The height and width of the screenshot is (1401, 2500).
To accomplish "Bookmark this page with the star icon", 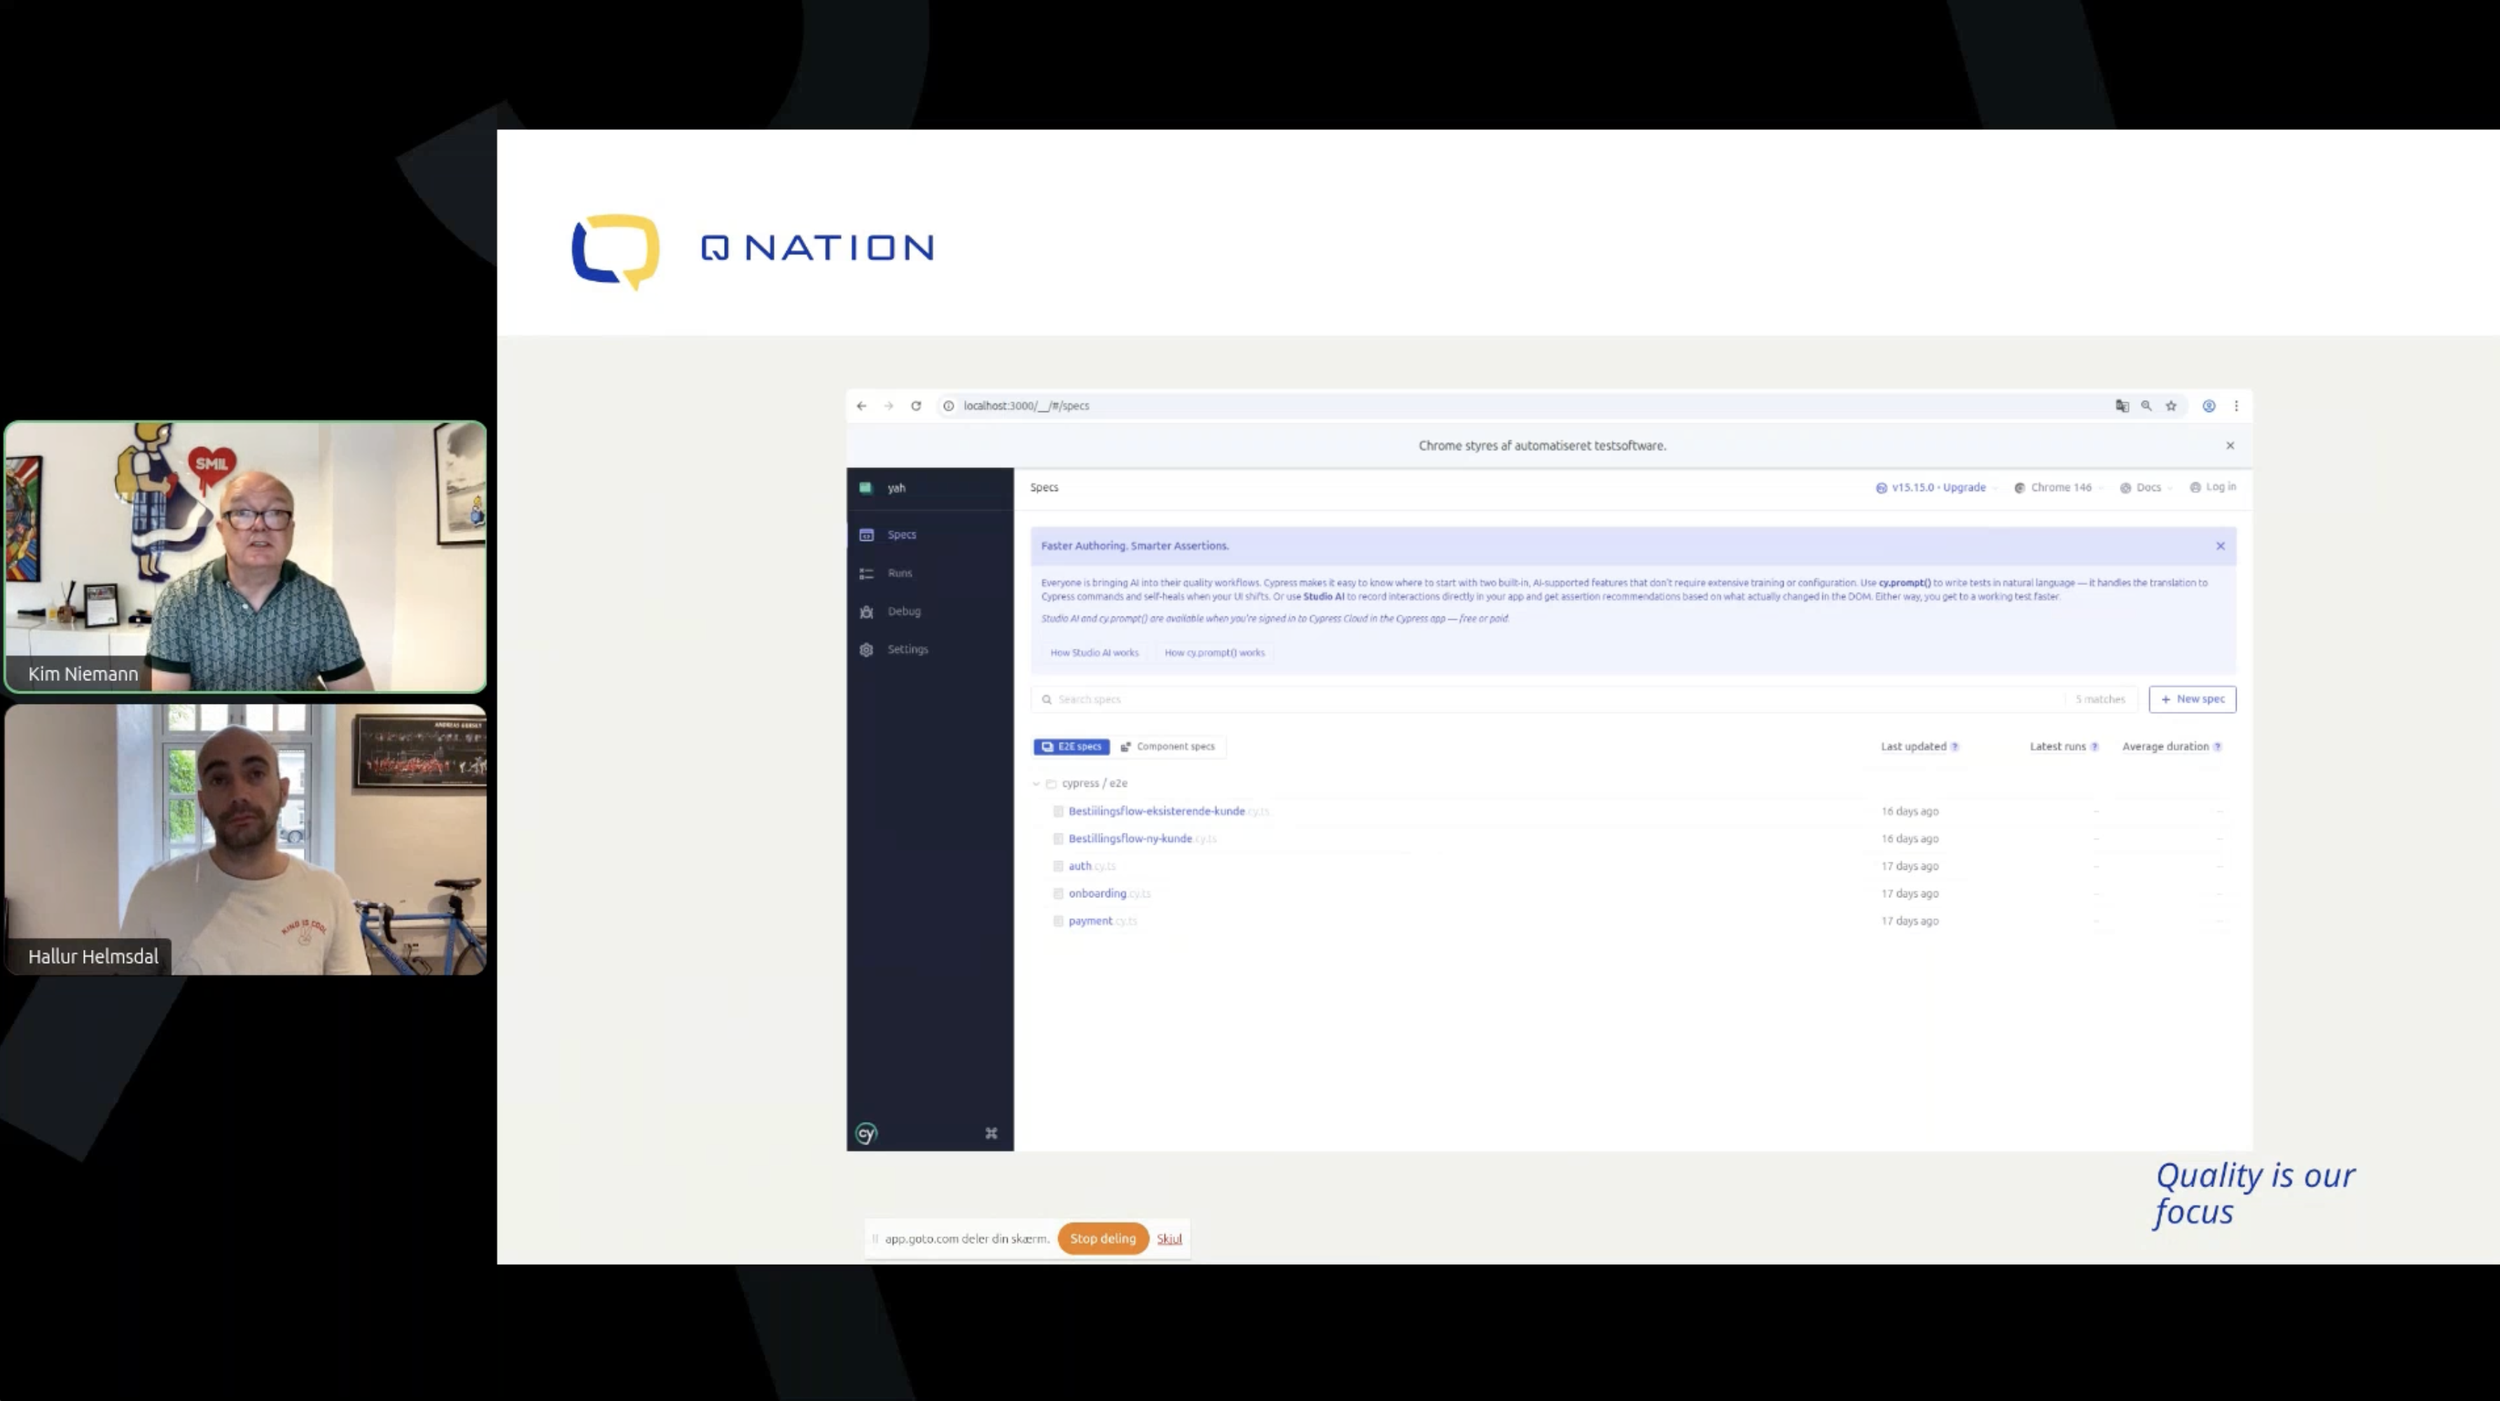I will (2171, 406).
